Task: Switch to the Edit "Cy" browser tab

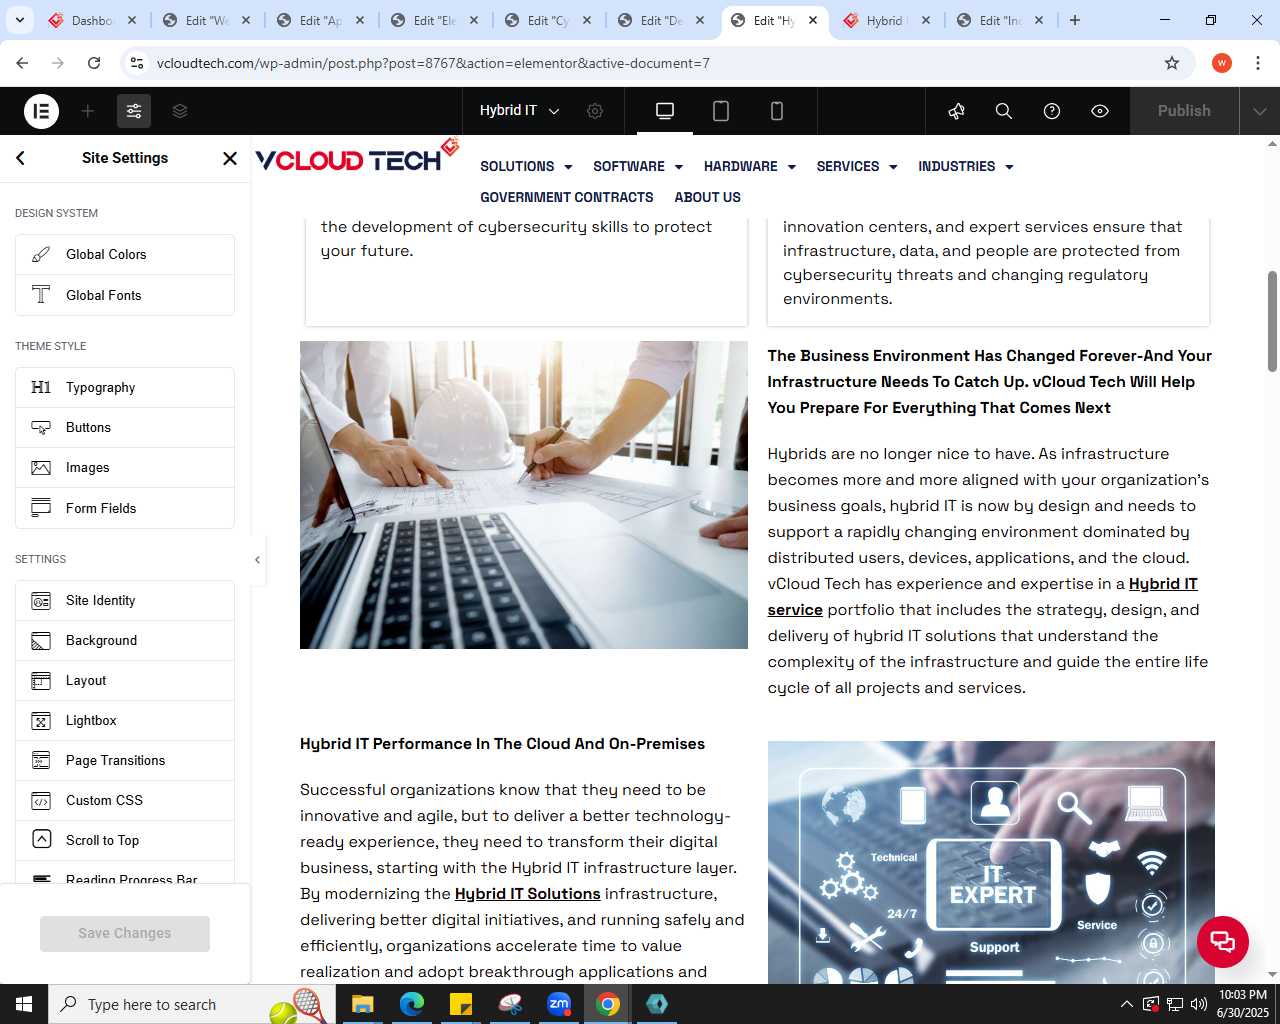Action: [x=548, y=20]
